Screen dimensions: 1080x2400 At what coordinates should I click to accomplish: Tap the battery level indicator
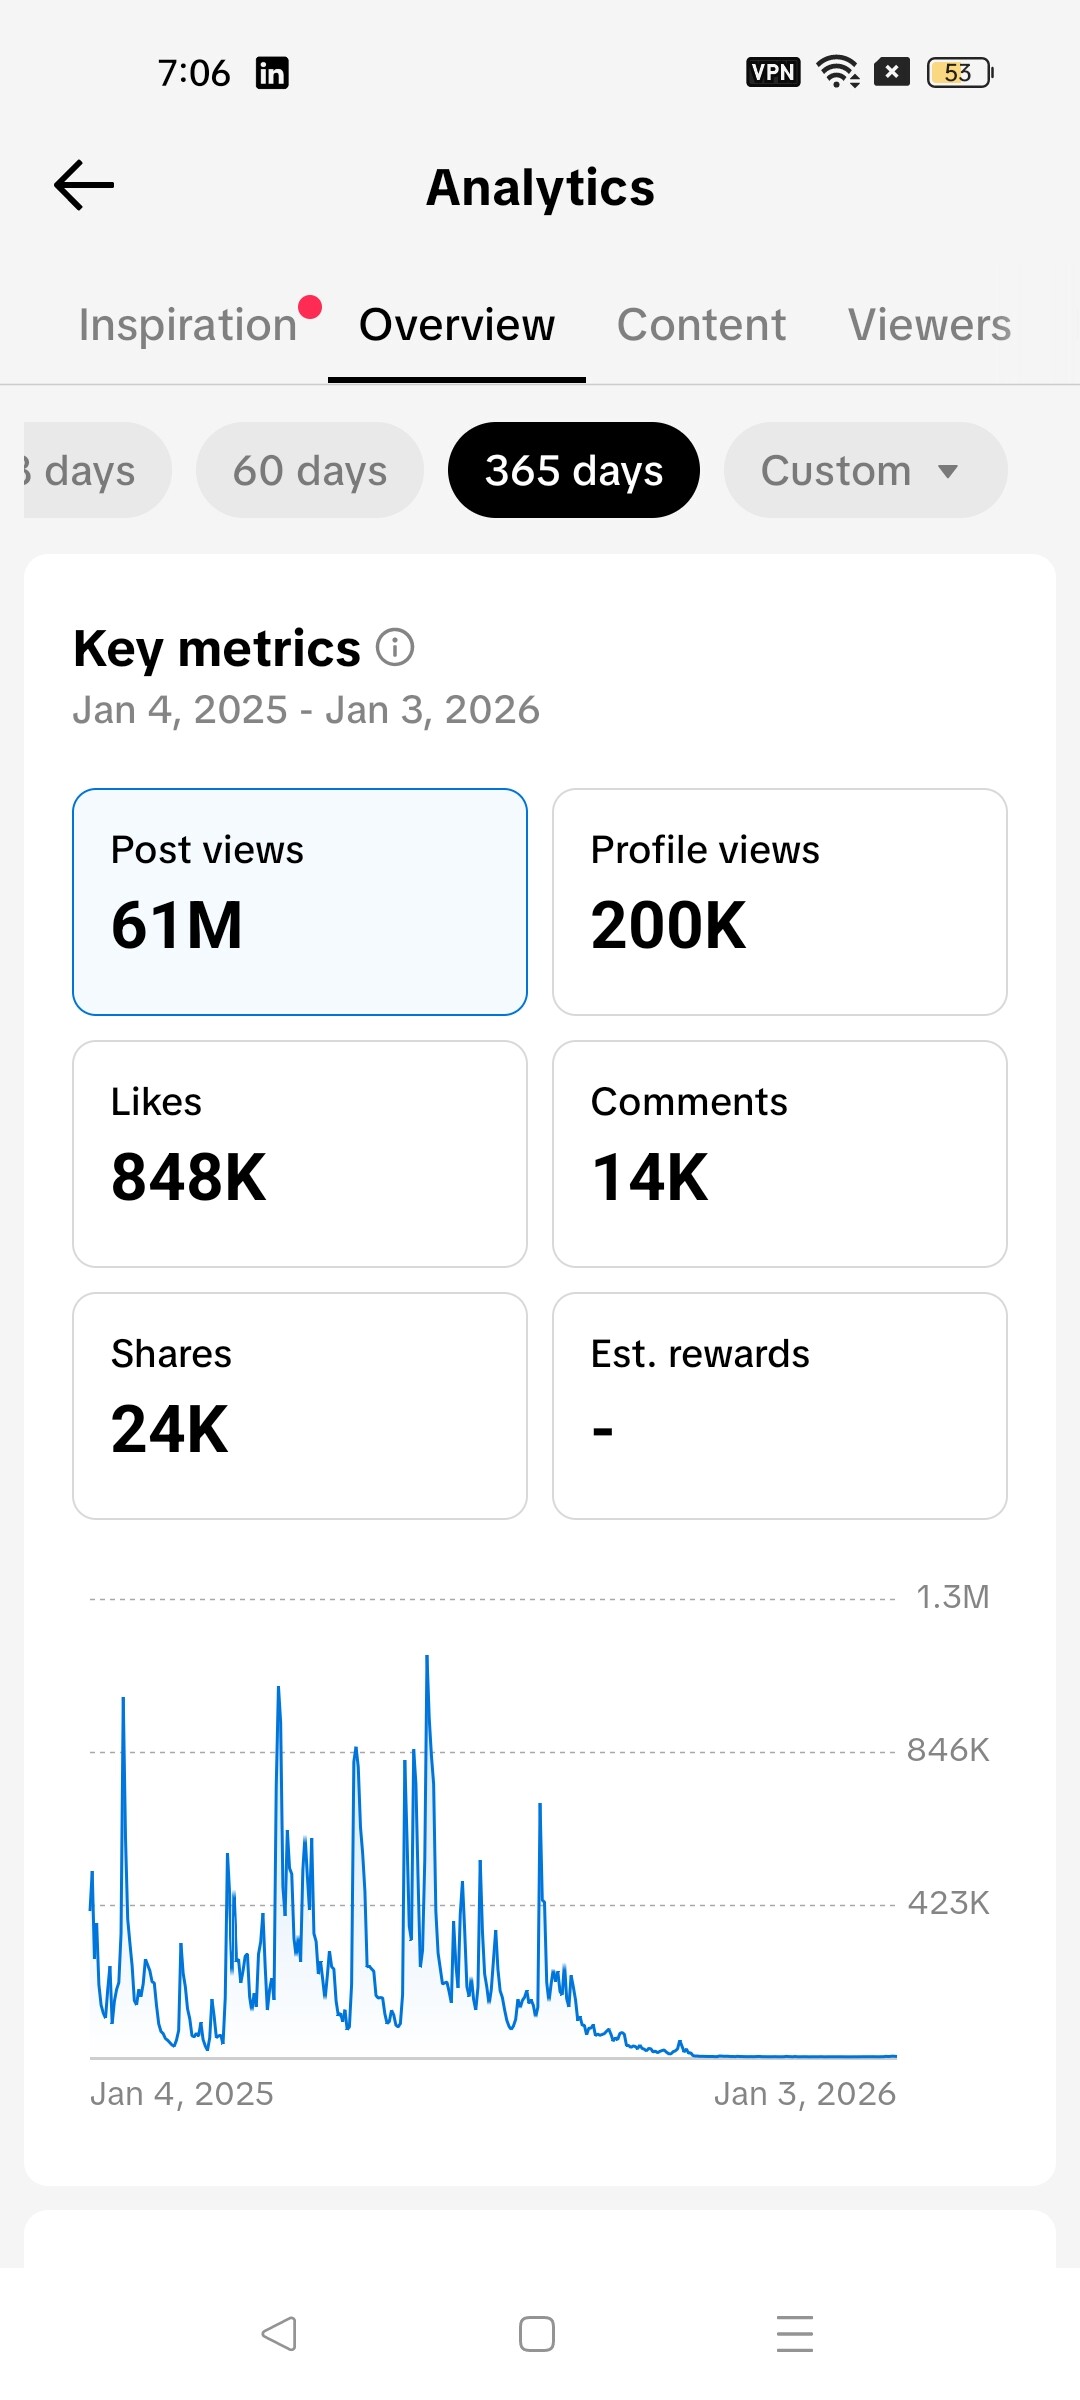[x=959, y=72]
